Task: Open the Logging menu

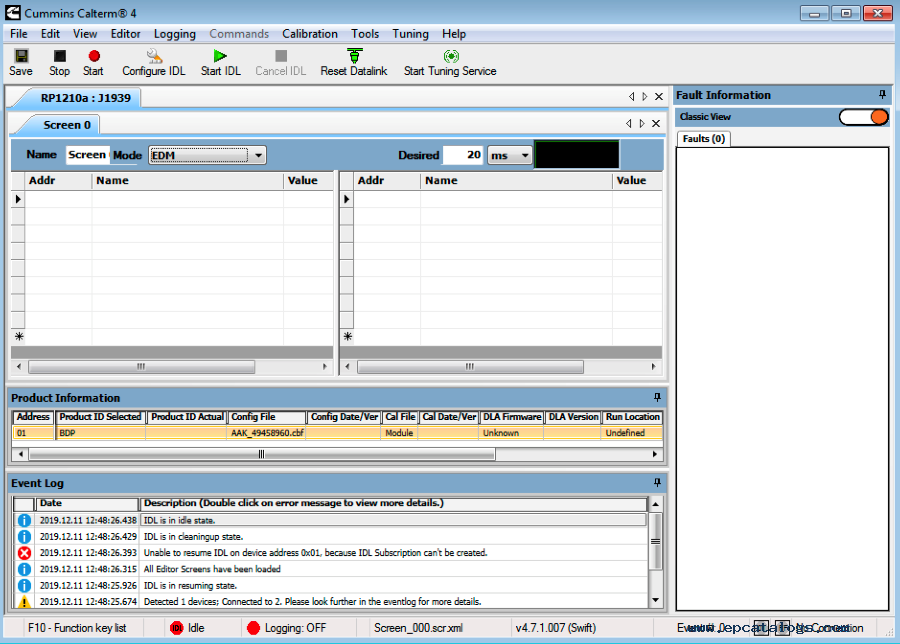Action: [x=174, y=34]
